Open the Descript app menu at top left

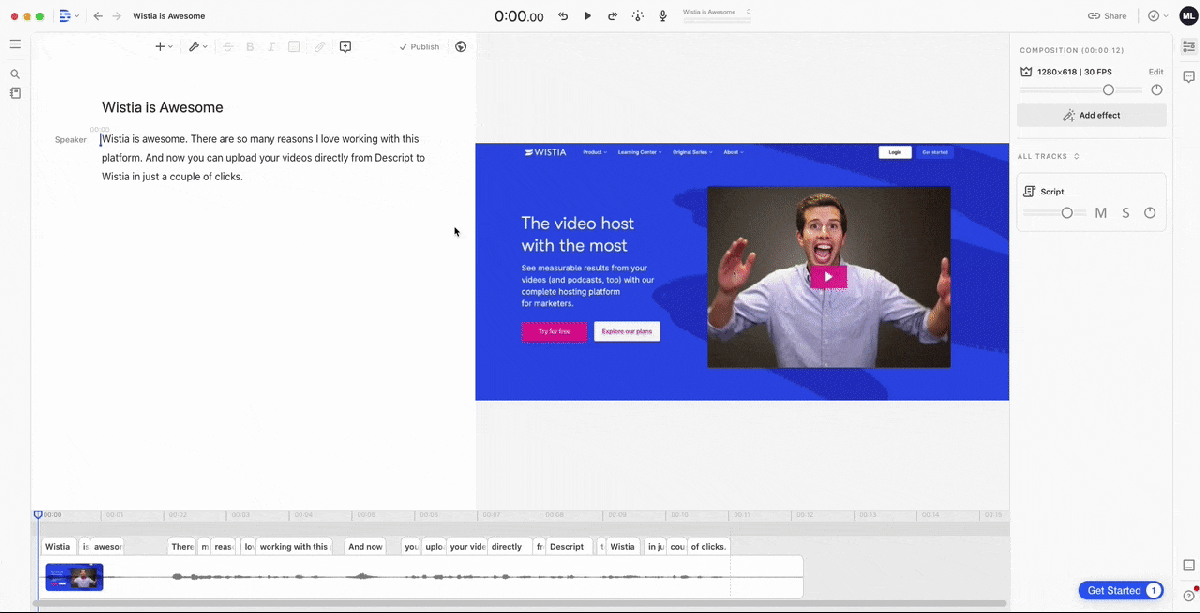coord(68,16)
